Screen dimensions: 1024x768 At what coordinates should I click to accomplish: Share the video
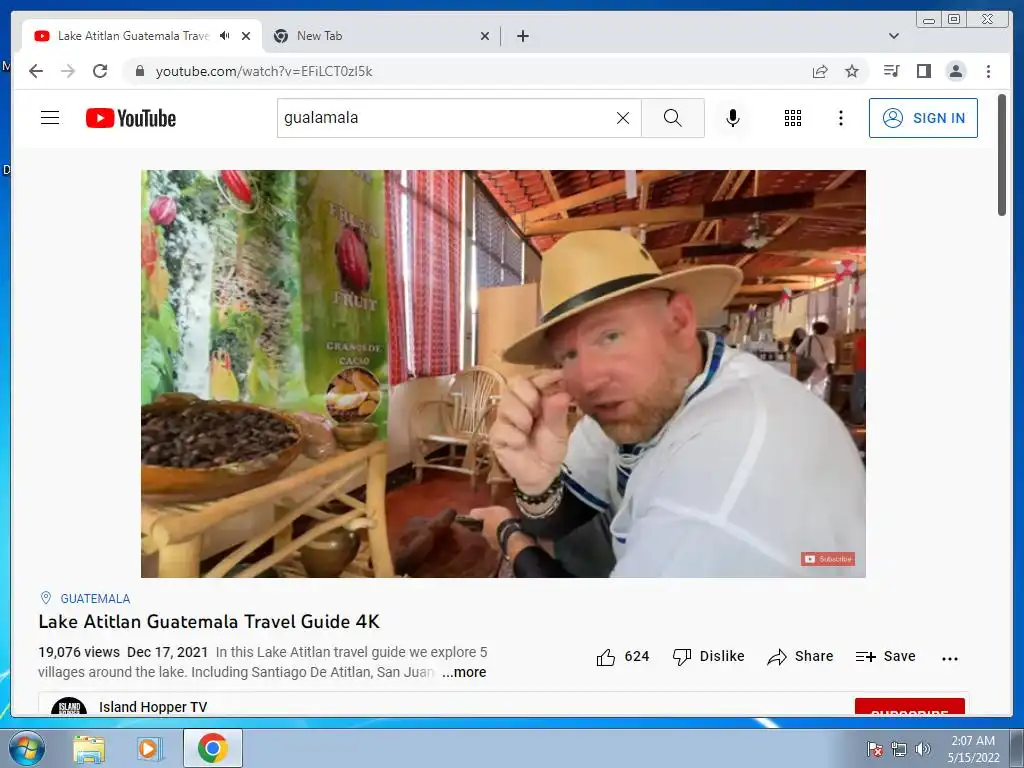point(800,656)
